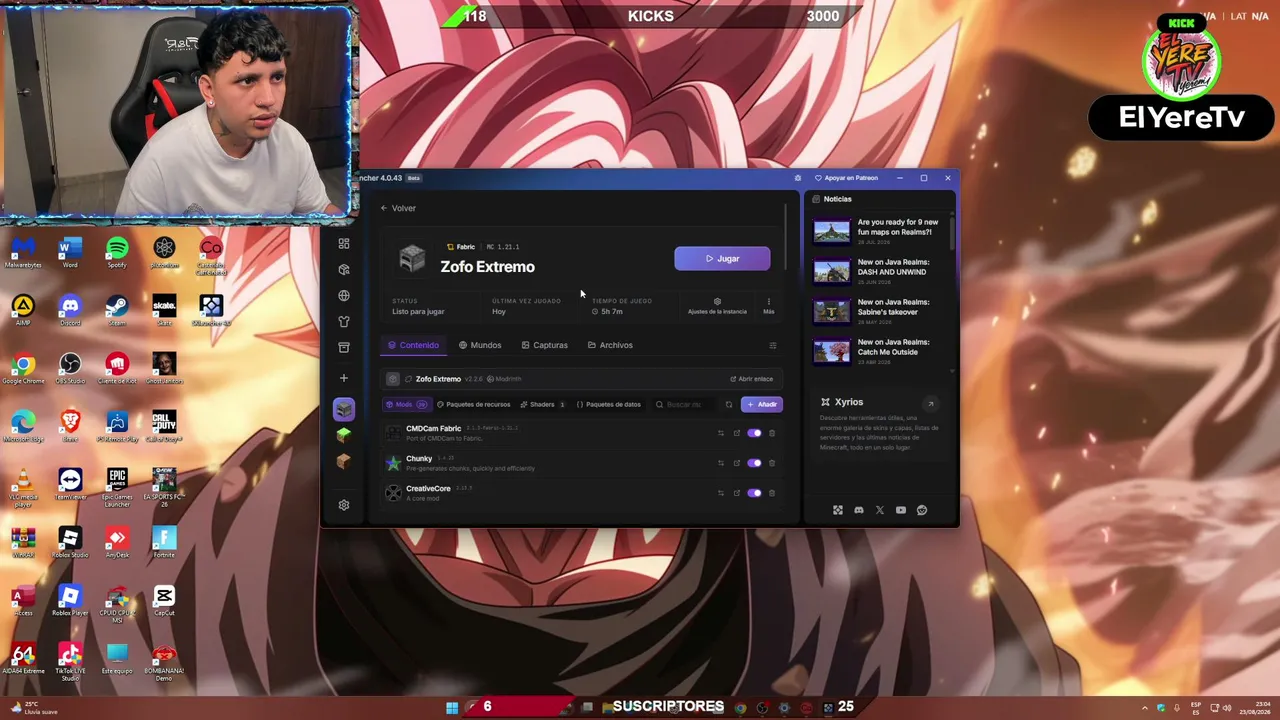Open Google Chrome desktop shortcut
1280x720 pixels.
23,368
